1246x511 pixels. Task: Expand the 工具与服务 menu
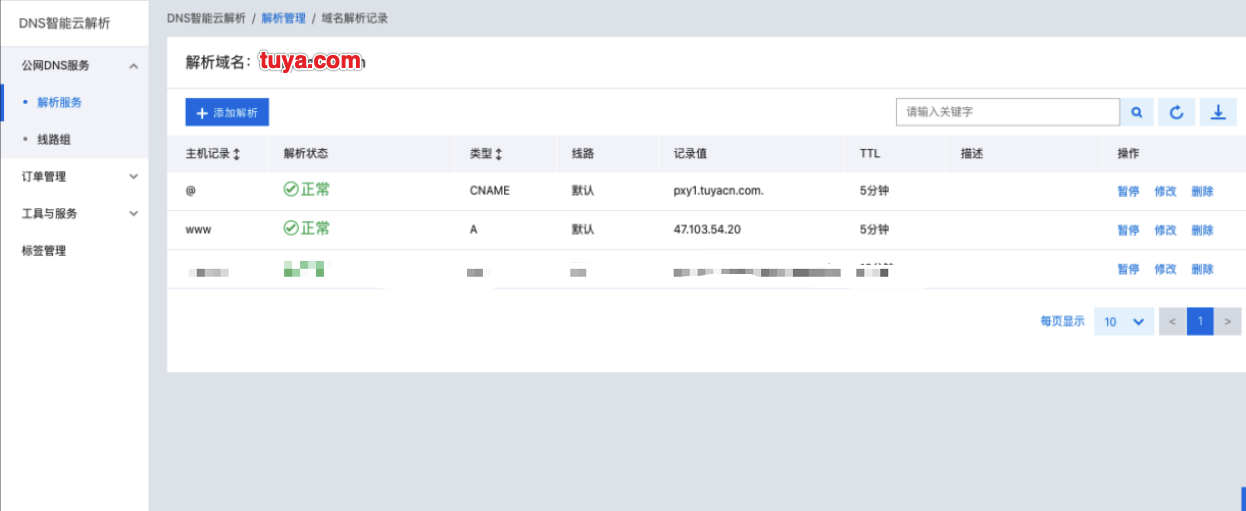pos(134,214)
